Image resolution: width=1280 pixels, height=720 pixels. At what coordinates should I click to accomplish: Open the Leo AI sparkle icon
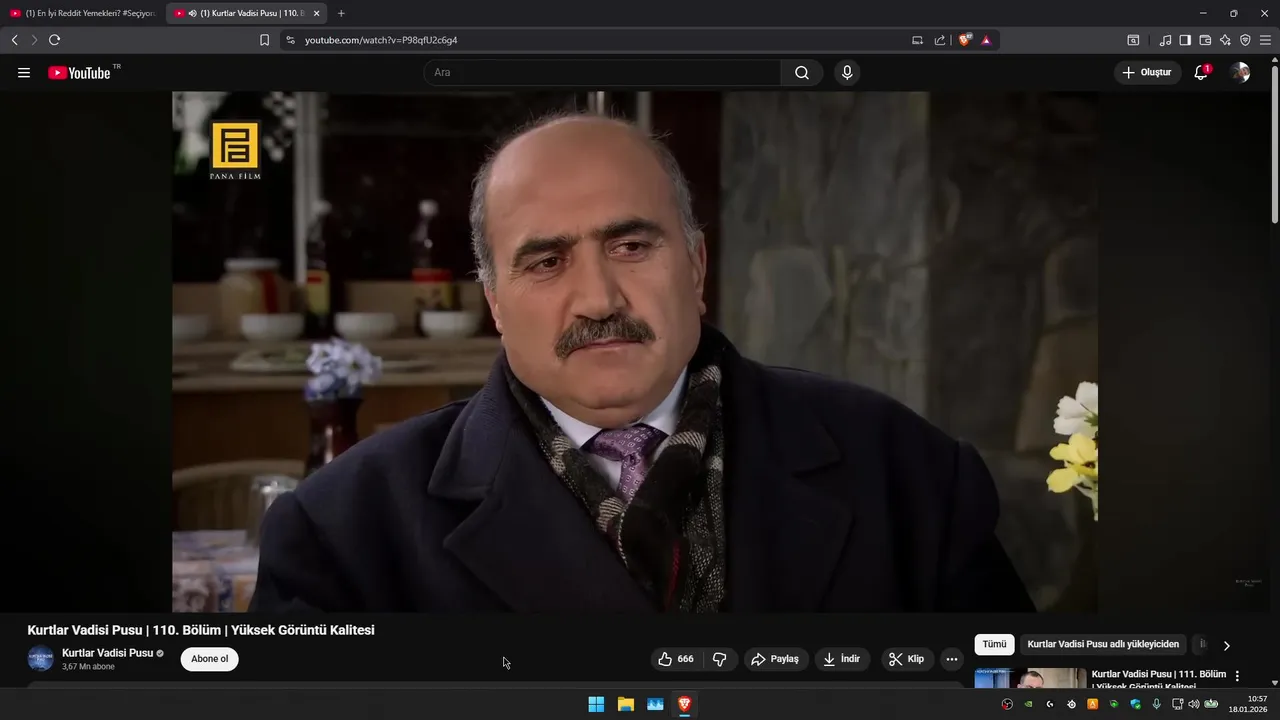click(1225, 40)
